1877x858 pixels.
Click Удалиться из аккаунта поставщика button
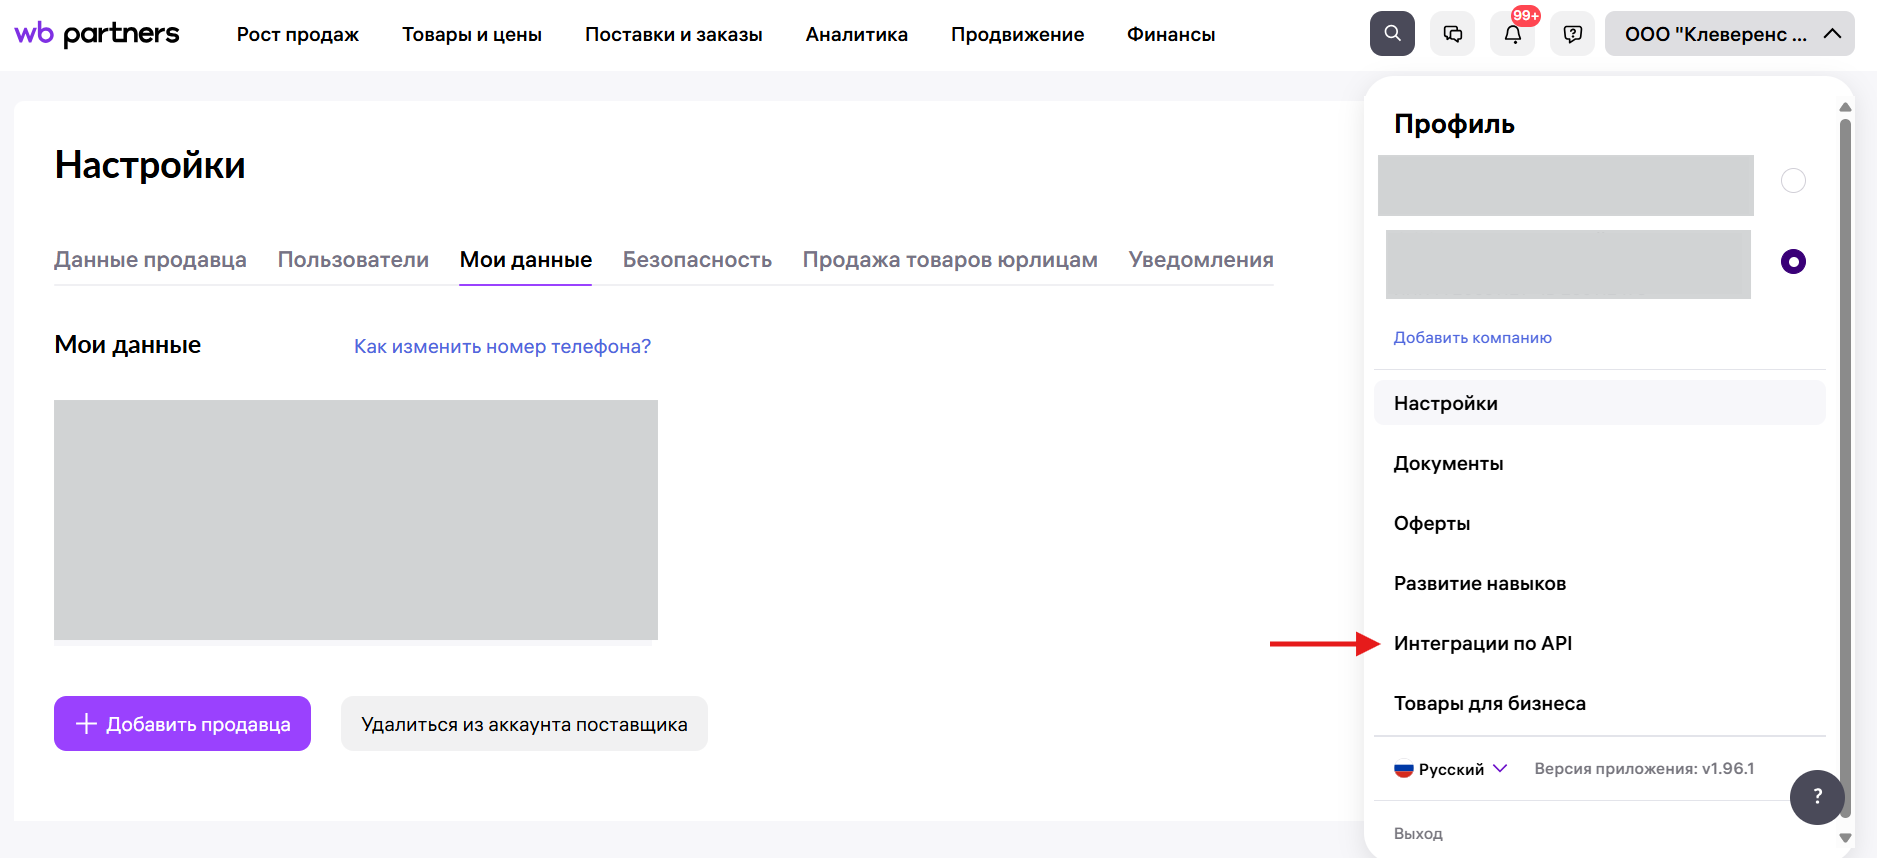point(524,724)
